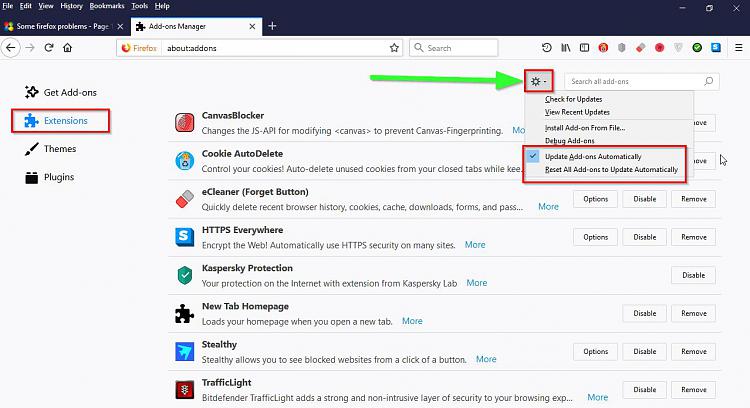
Task: Open the history clock icon in toolbar
Action: [547, 48]
